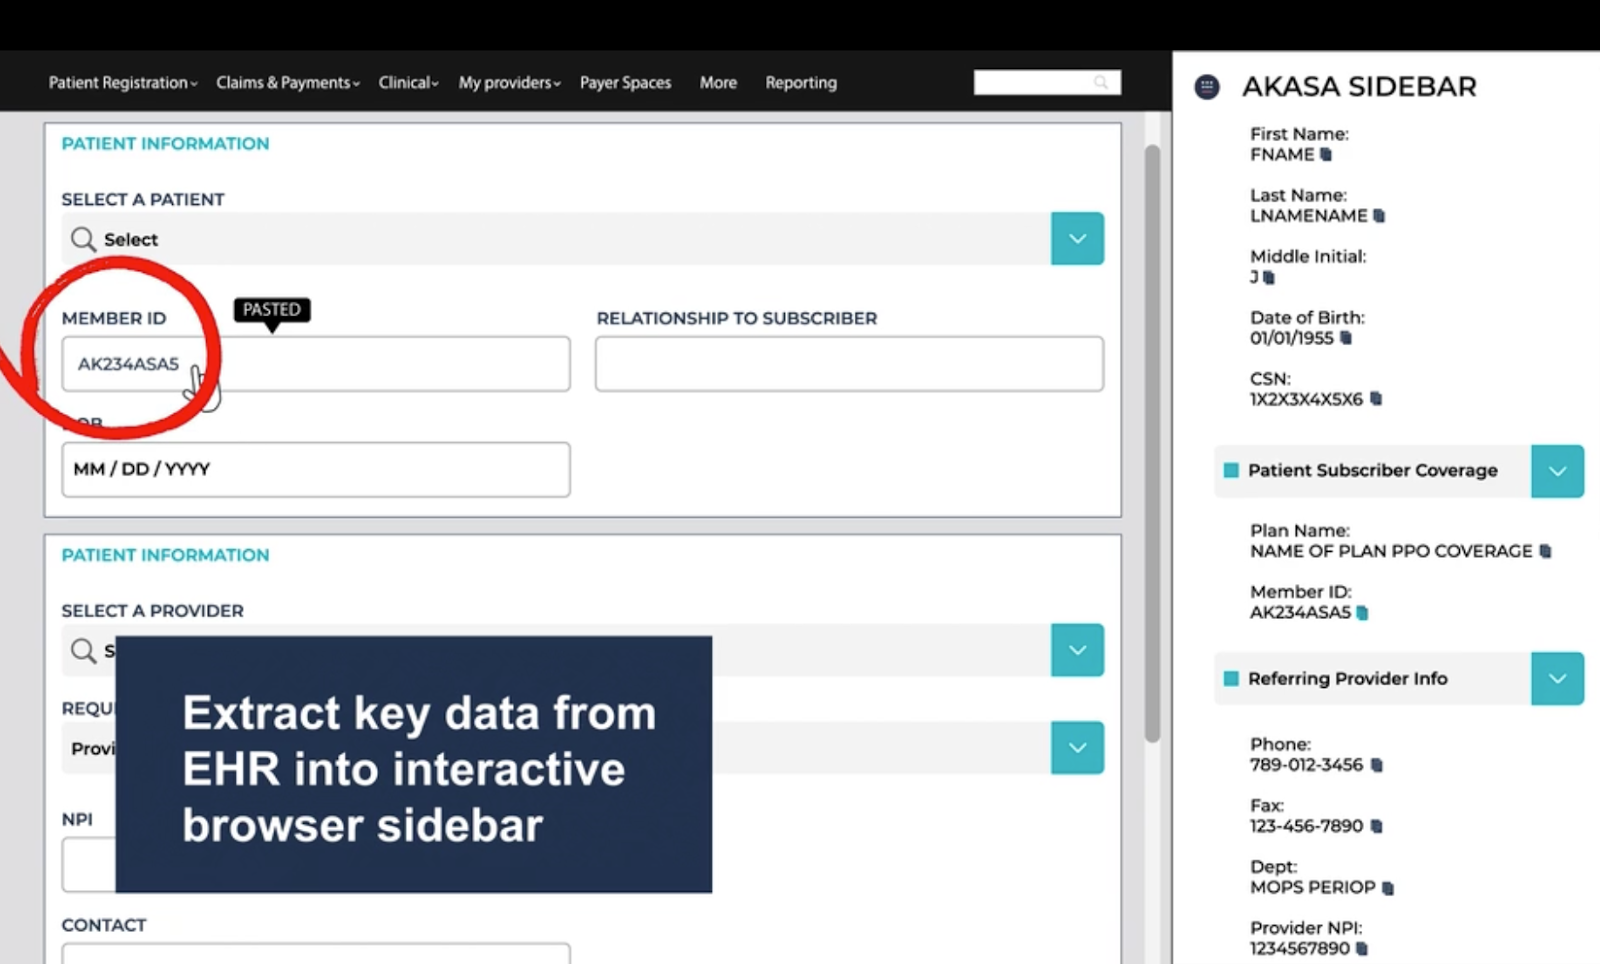Go to Payer Spaces

click(625, 83)
